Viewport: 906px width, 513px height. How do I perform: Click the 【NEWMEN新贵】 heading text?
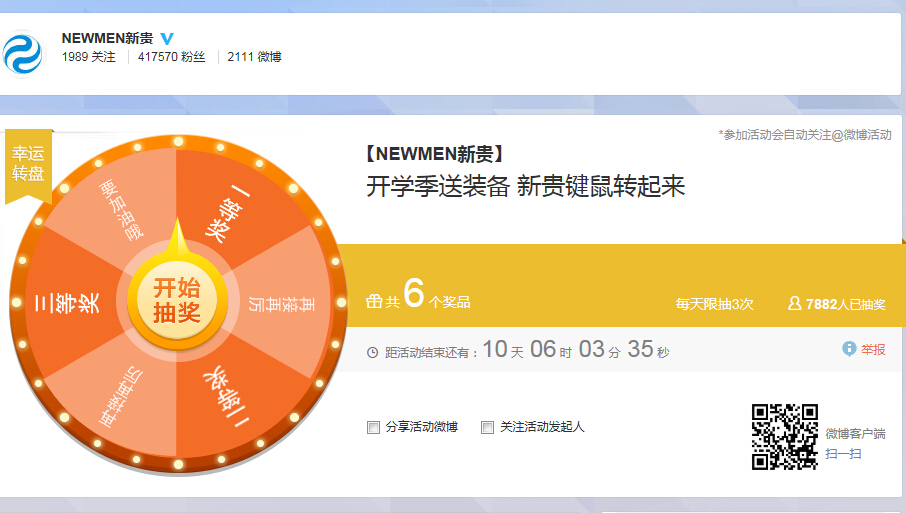[x=435, y=154]
